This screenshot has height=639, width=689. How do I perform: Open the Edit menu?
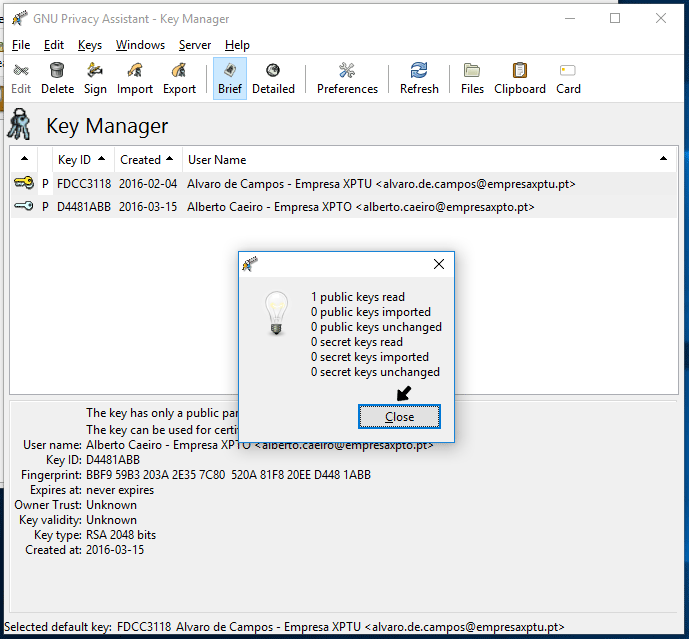tap(54, 45)
